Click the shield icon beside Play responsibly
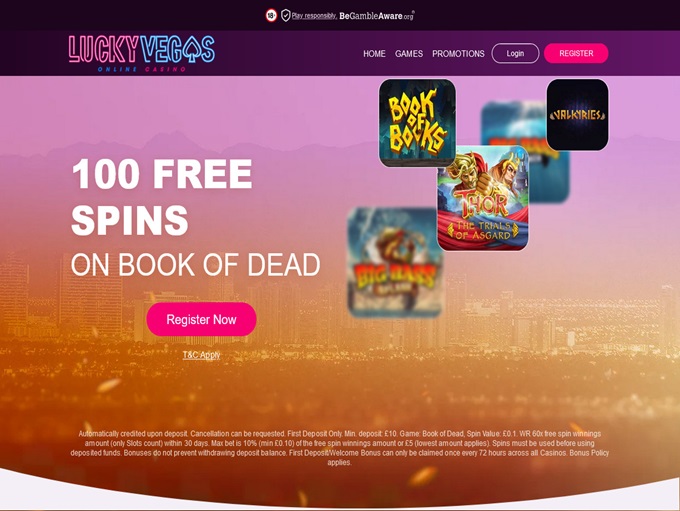The image size is (680, 511). point(285,16)
